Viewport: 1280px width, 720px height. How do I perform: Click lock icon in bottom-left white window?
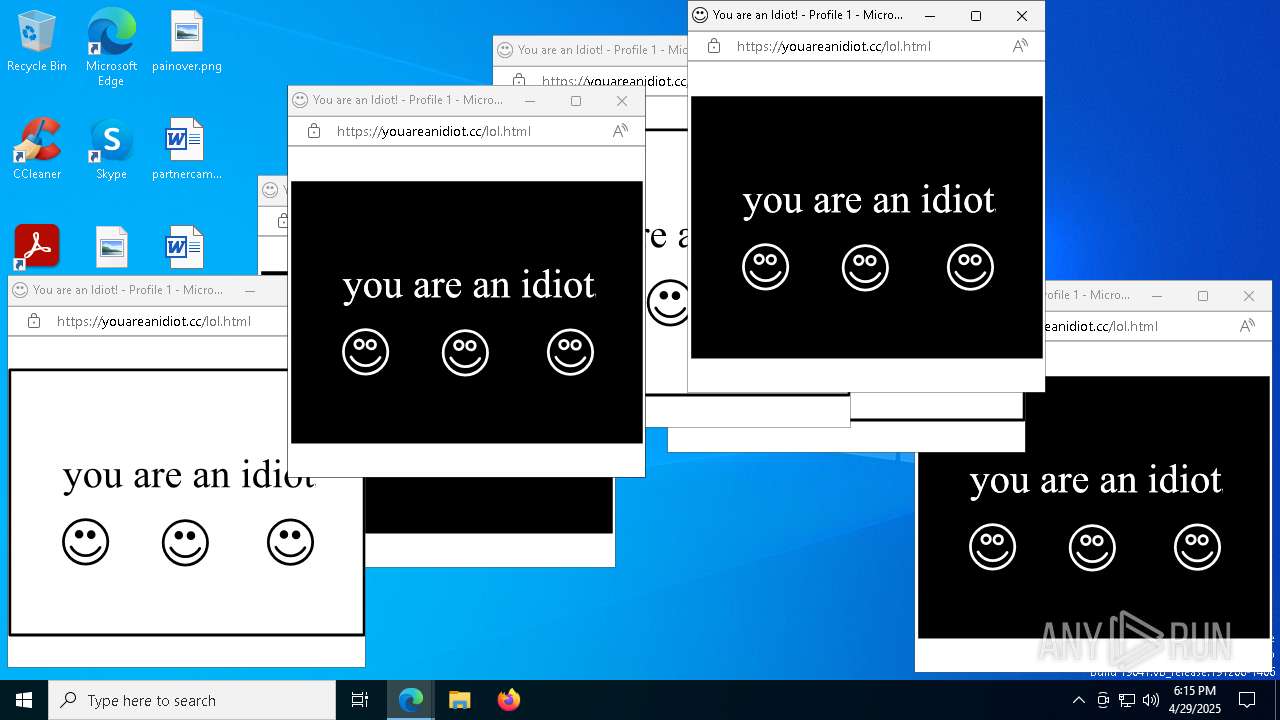tap(33, 321)
